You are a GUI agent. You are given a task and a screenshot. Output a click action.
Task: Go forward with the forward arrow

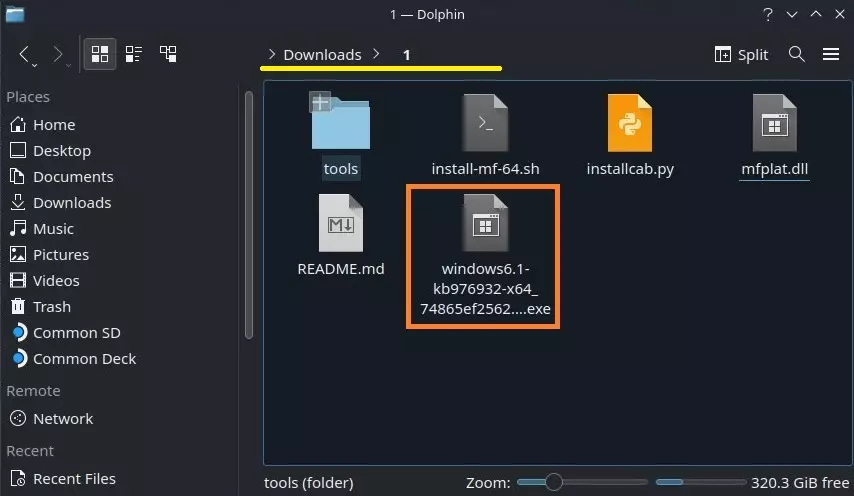point(57,53)
